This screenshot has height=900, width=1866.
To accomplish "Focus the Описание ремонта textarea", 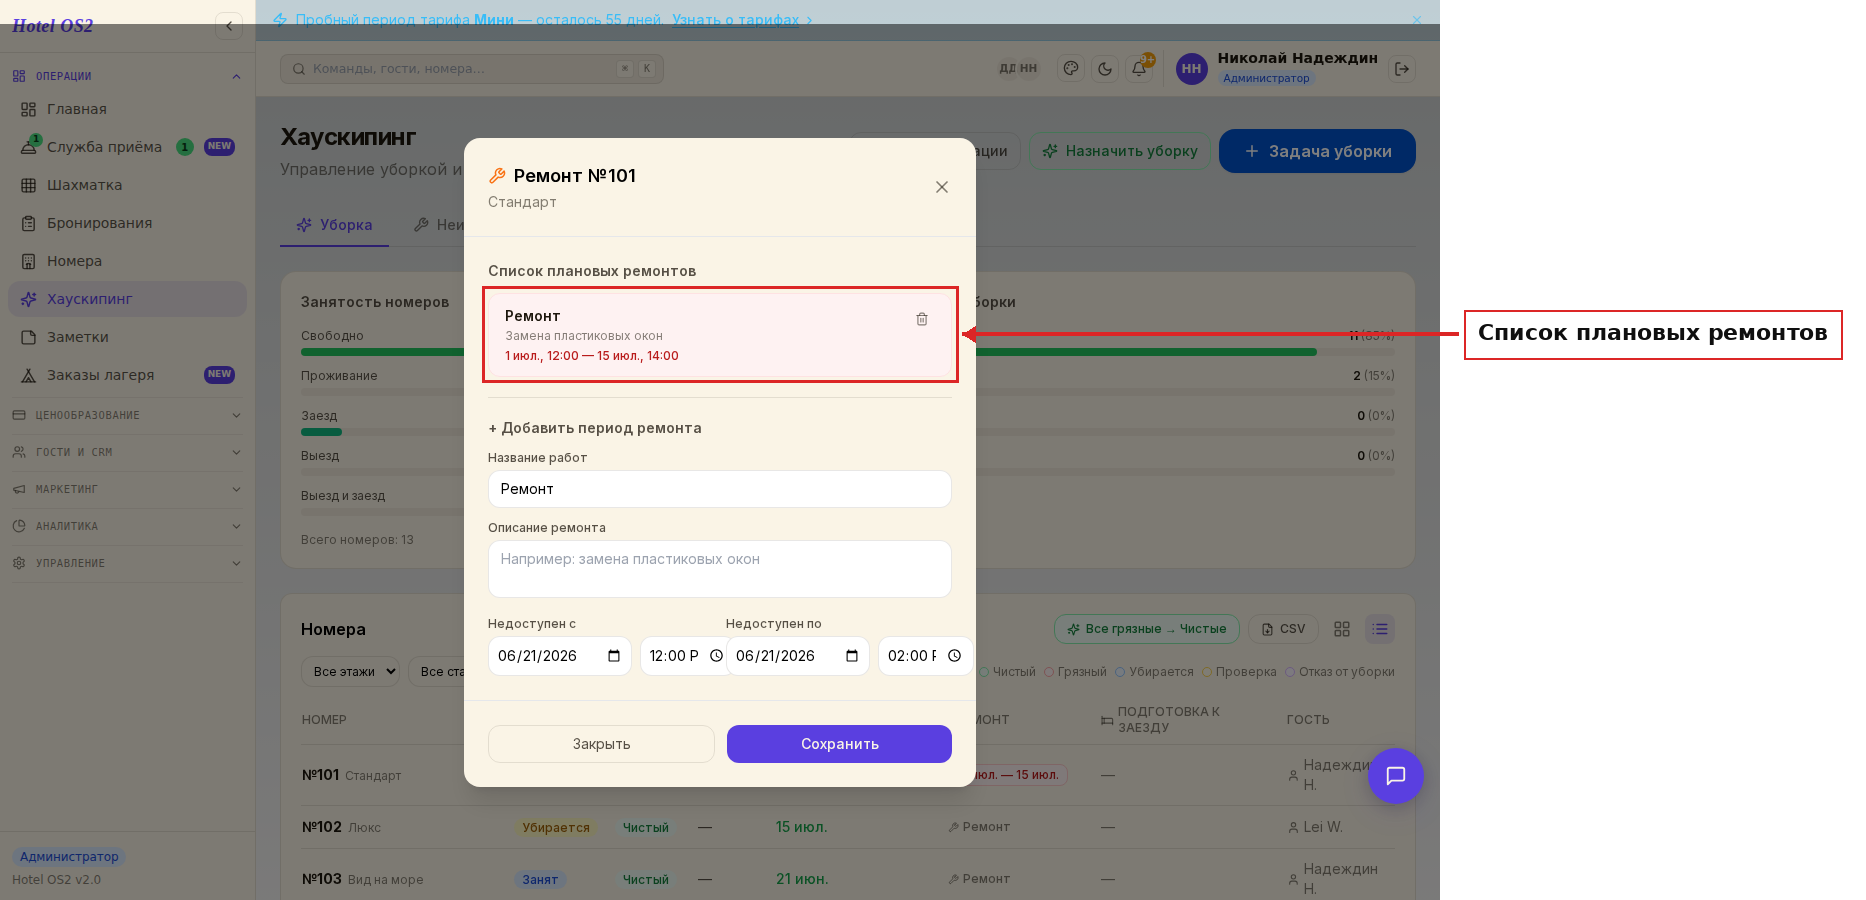I will point(720,569).
